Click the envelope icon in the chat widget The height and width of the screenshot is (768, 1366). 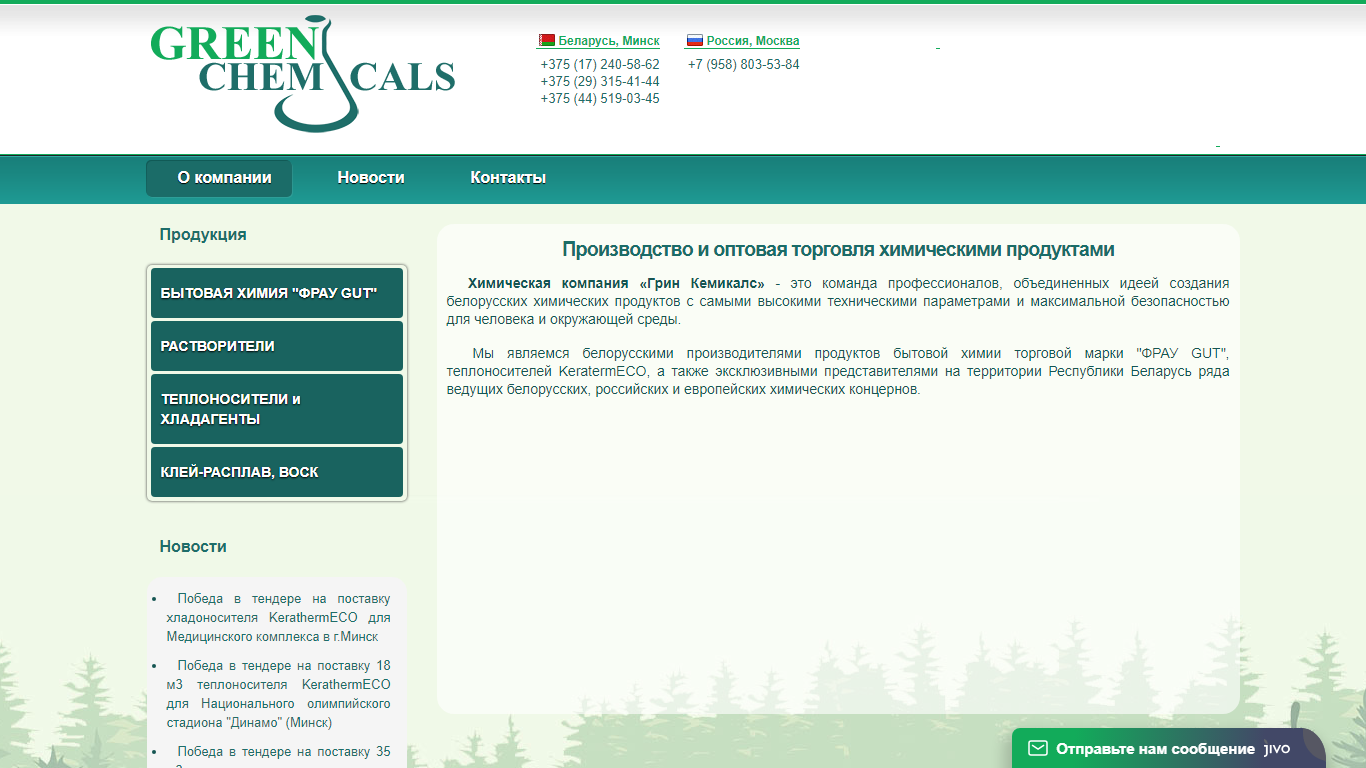coord(1038,748)
